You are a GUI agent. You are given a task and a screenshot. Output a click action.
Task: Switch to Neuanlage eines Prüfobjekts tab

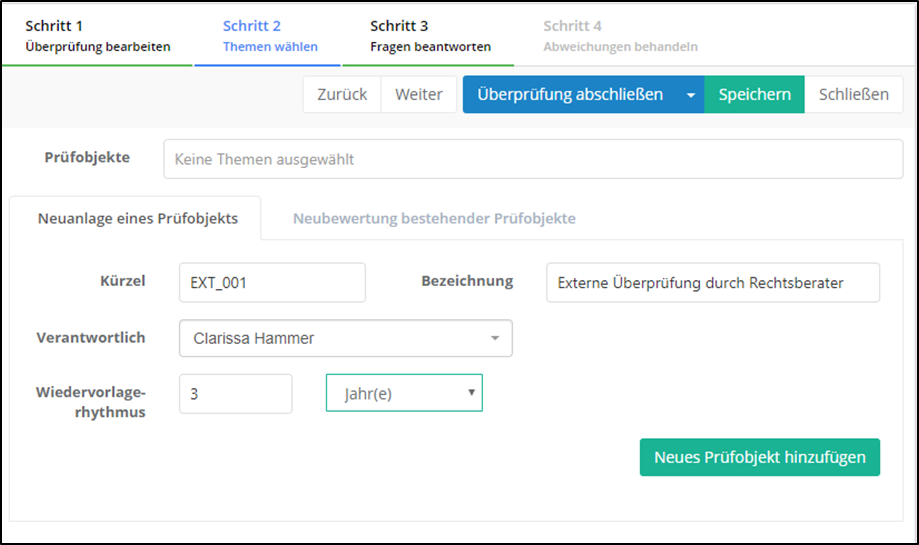pos(137,218)
